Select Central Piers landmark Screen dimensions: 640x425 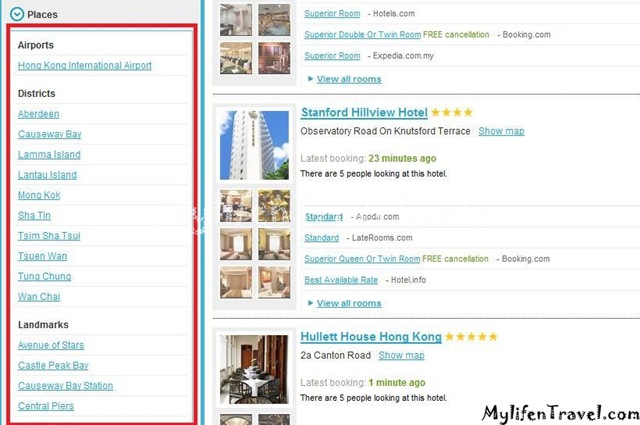pos(46,406)
